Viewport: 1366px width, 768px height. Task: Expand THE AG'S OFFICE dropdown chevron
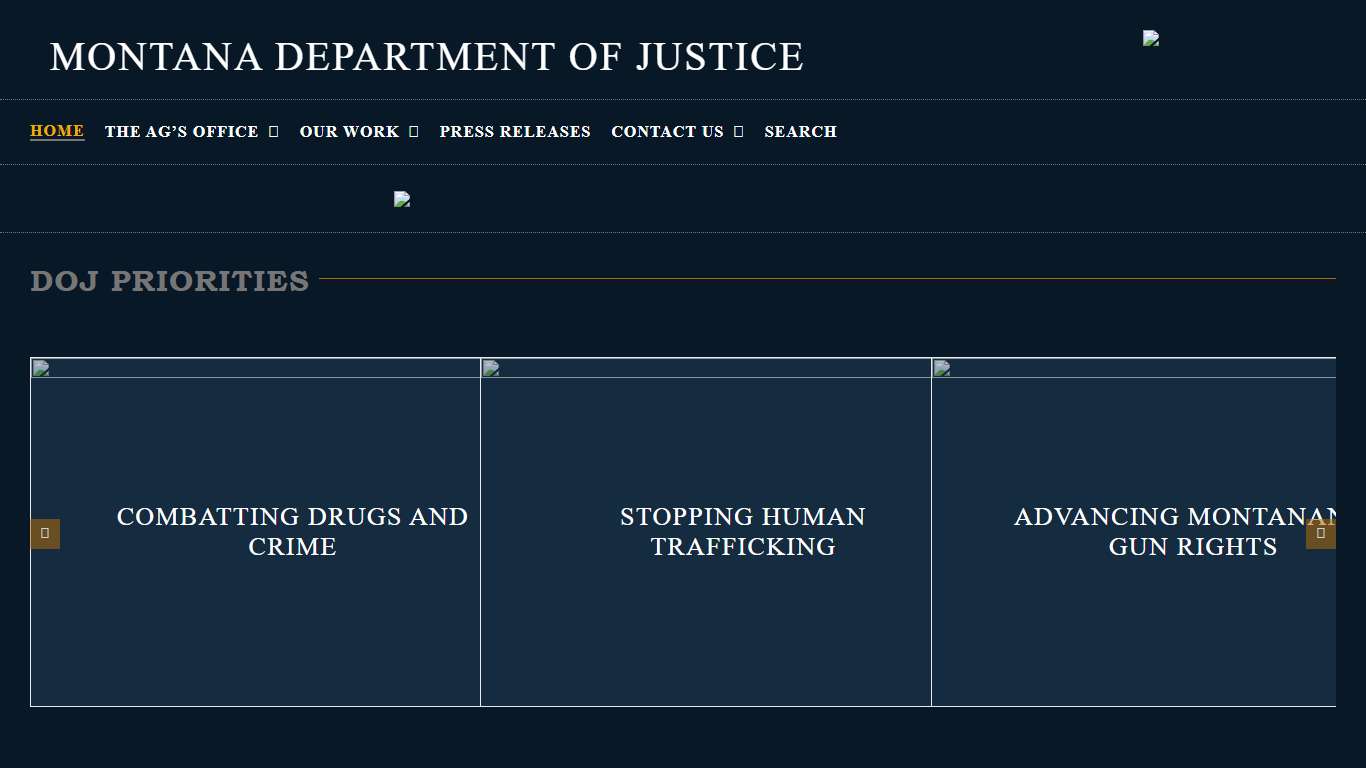(274, 131)
